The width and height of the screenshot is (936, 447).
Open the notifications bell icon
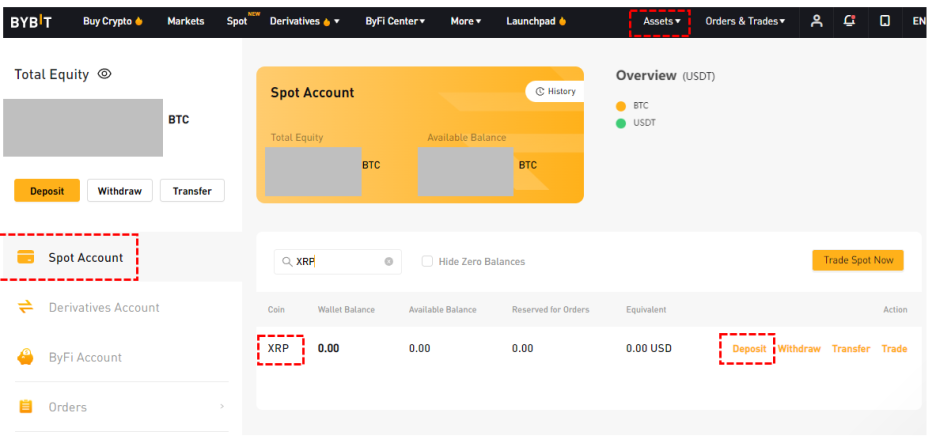849,21
